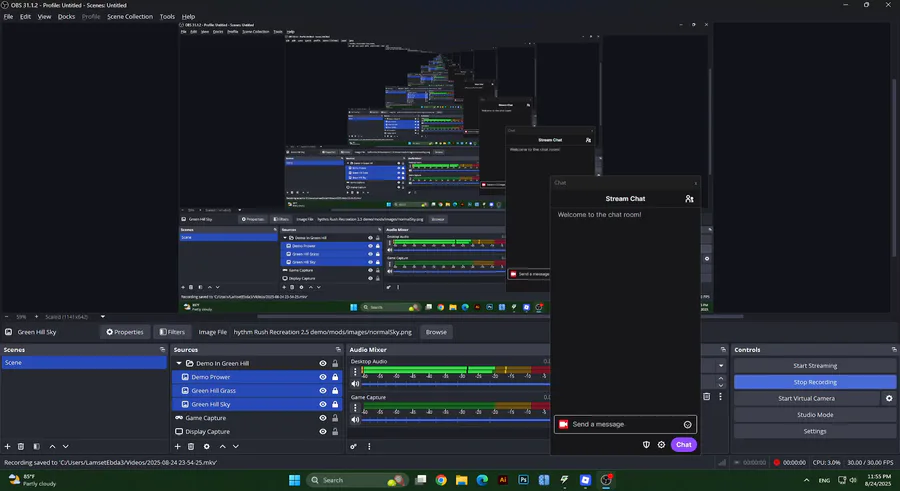Add a new scene with plus icon
Screen dimensions: 900x491
pos(7,446)
